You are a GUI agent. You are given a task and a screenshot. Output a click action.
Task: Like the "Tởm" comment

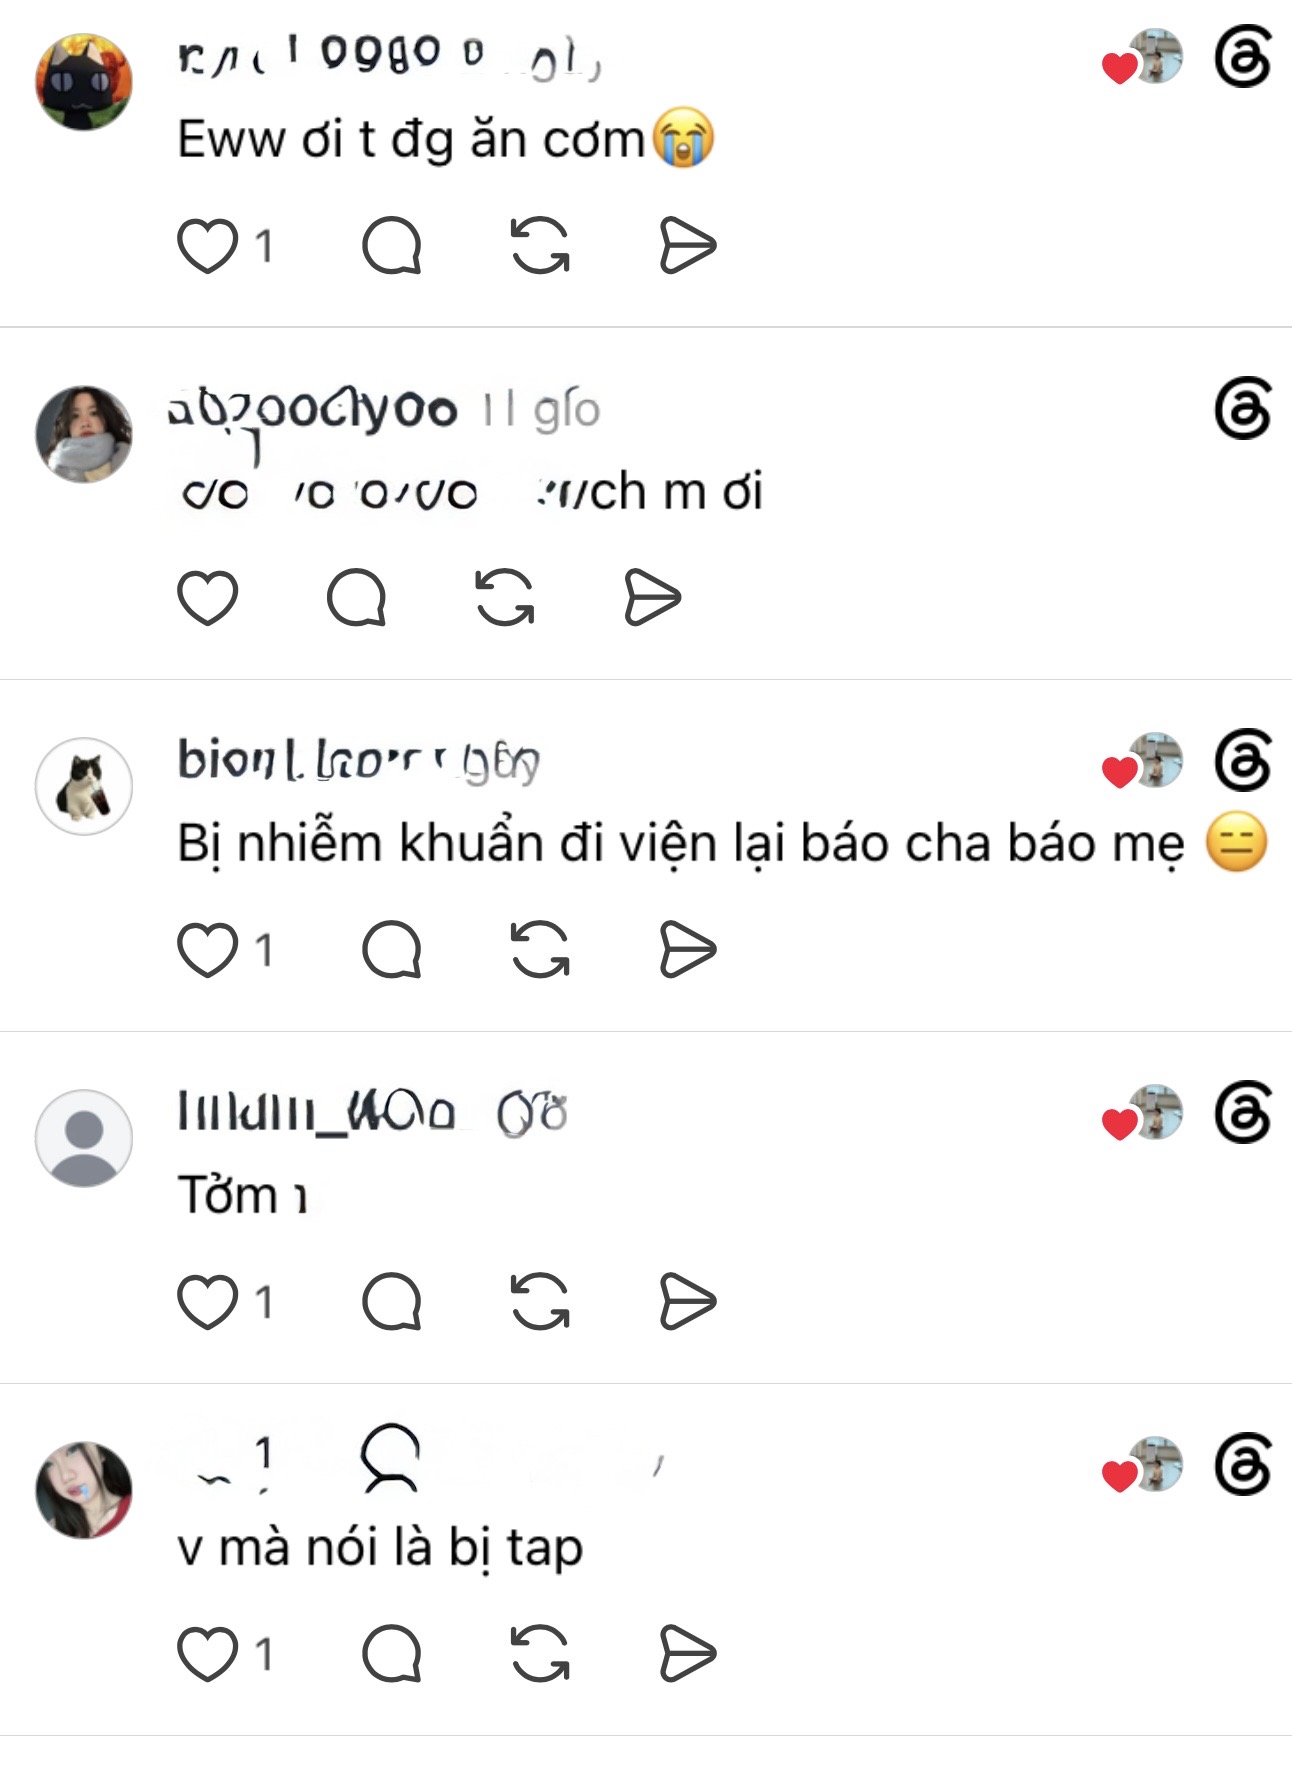pyautogui.click(x=207, y=1302)
